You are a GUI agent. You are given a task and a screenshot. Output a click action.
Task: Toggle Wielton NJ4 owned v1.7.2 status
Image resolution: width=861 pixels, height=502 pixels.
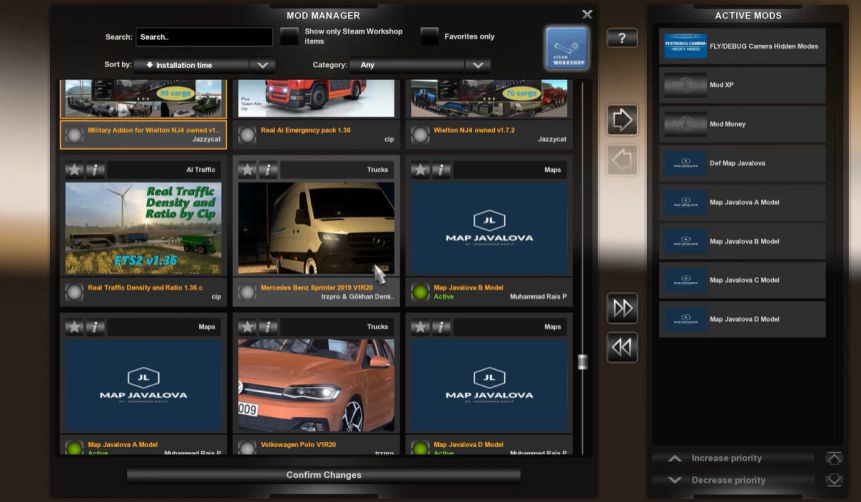tap(420, 135)
